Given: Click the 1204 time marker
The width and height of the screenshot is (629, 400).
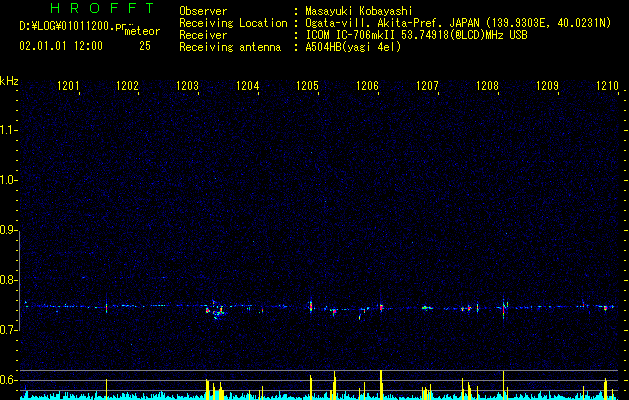Looking at the screenshot, I should point(248,85).
